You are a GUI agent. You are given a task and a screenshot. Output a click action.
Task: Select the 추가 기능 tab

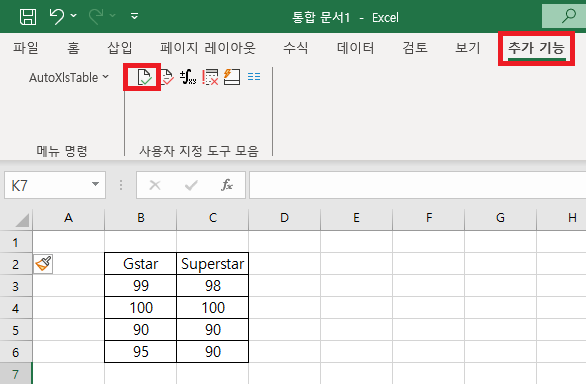click(x=536, y=48)
